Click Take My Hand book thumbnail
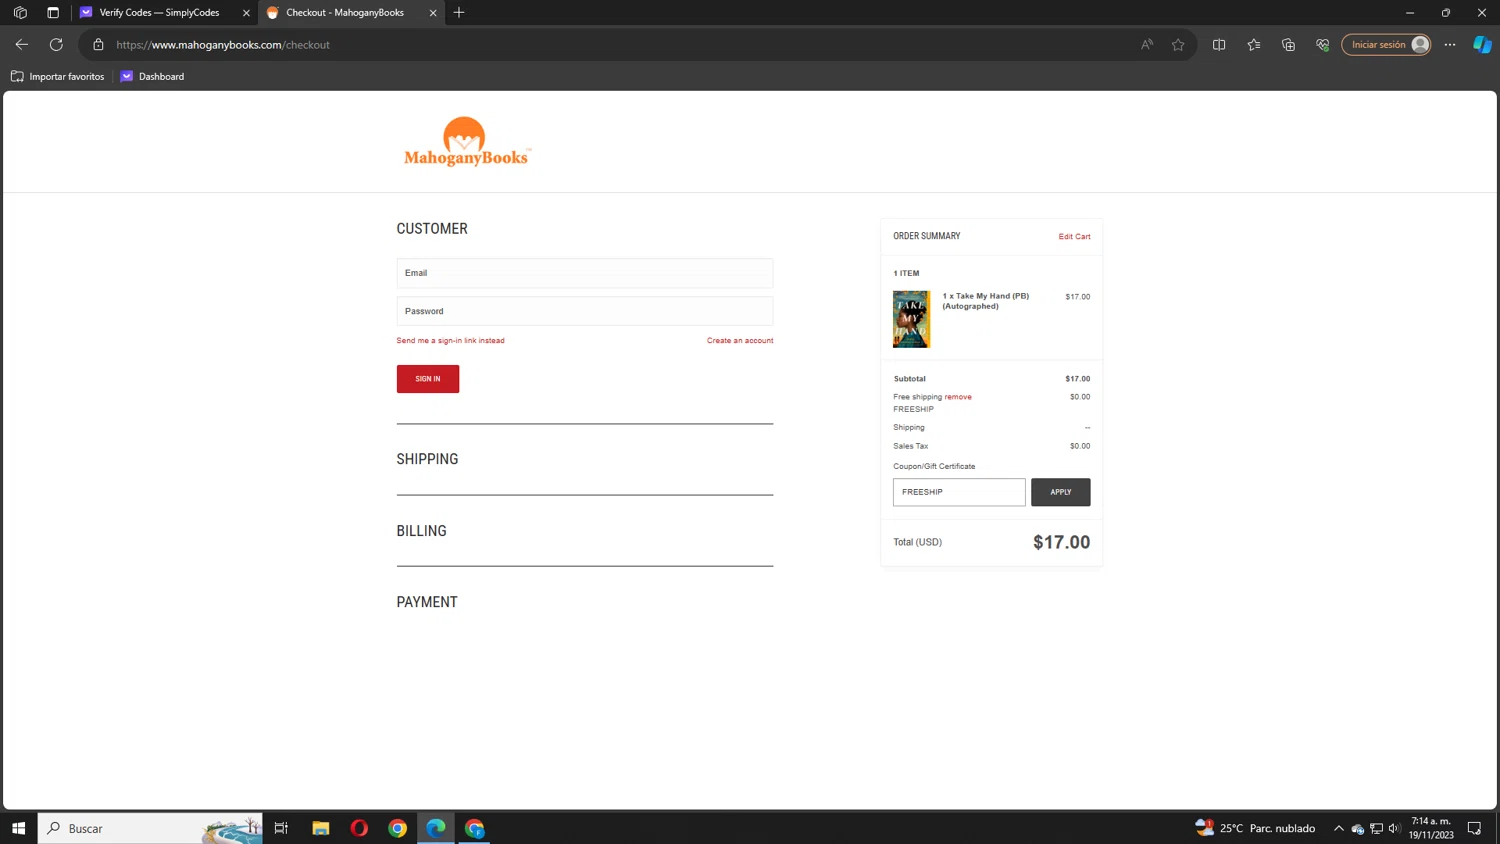The width and height of the screenshot is (1500, 844). coord(911,319)
